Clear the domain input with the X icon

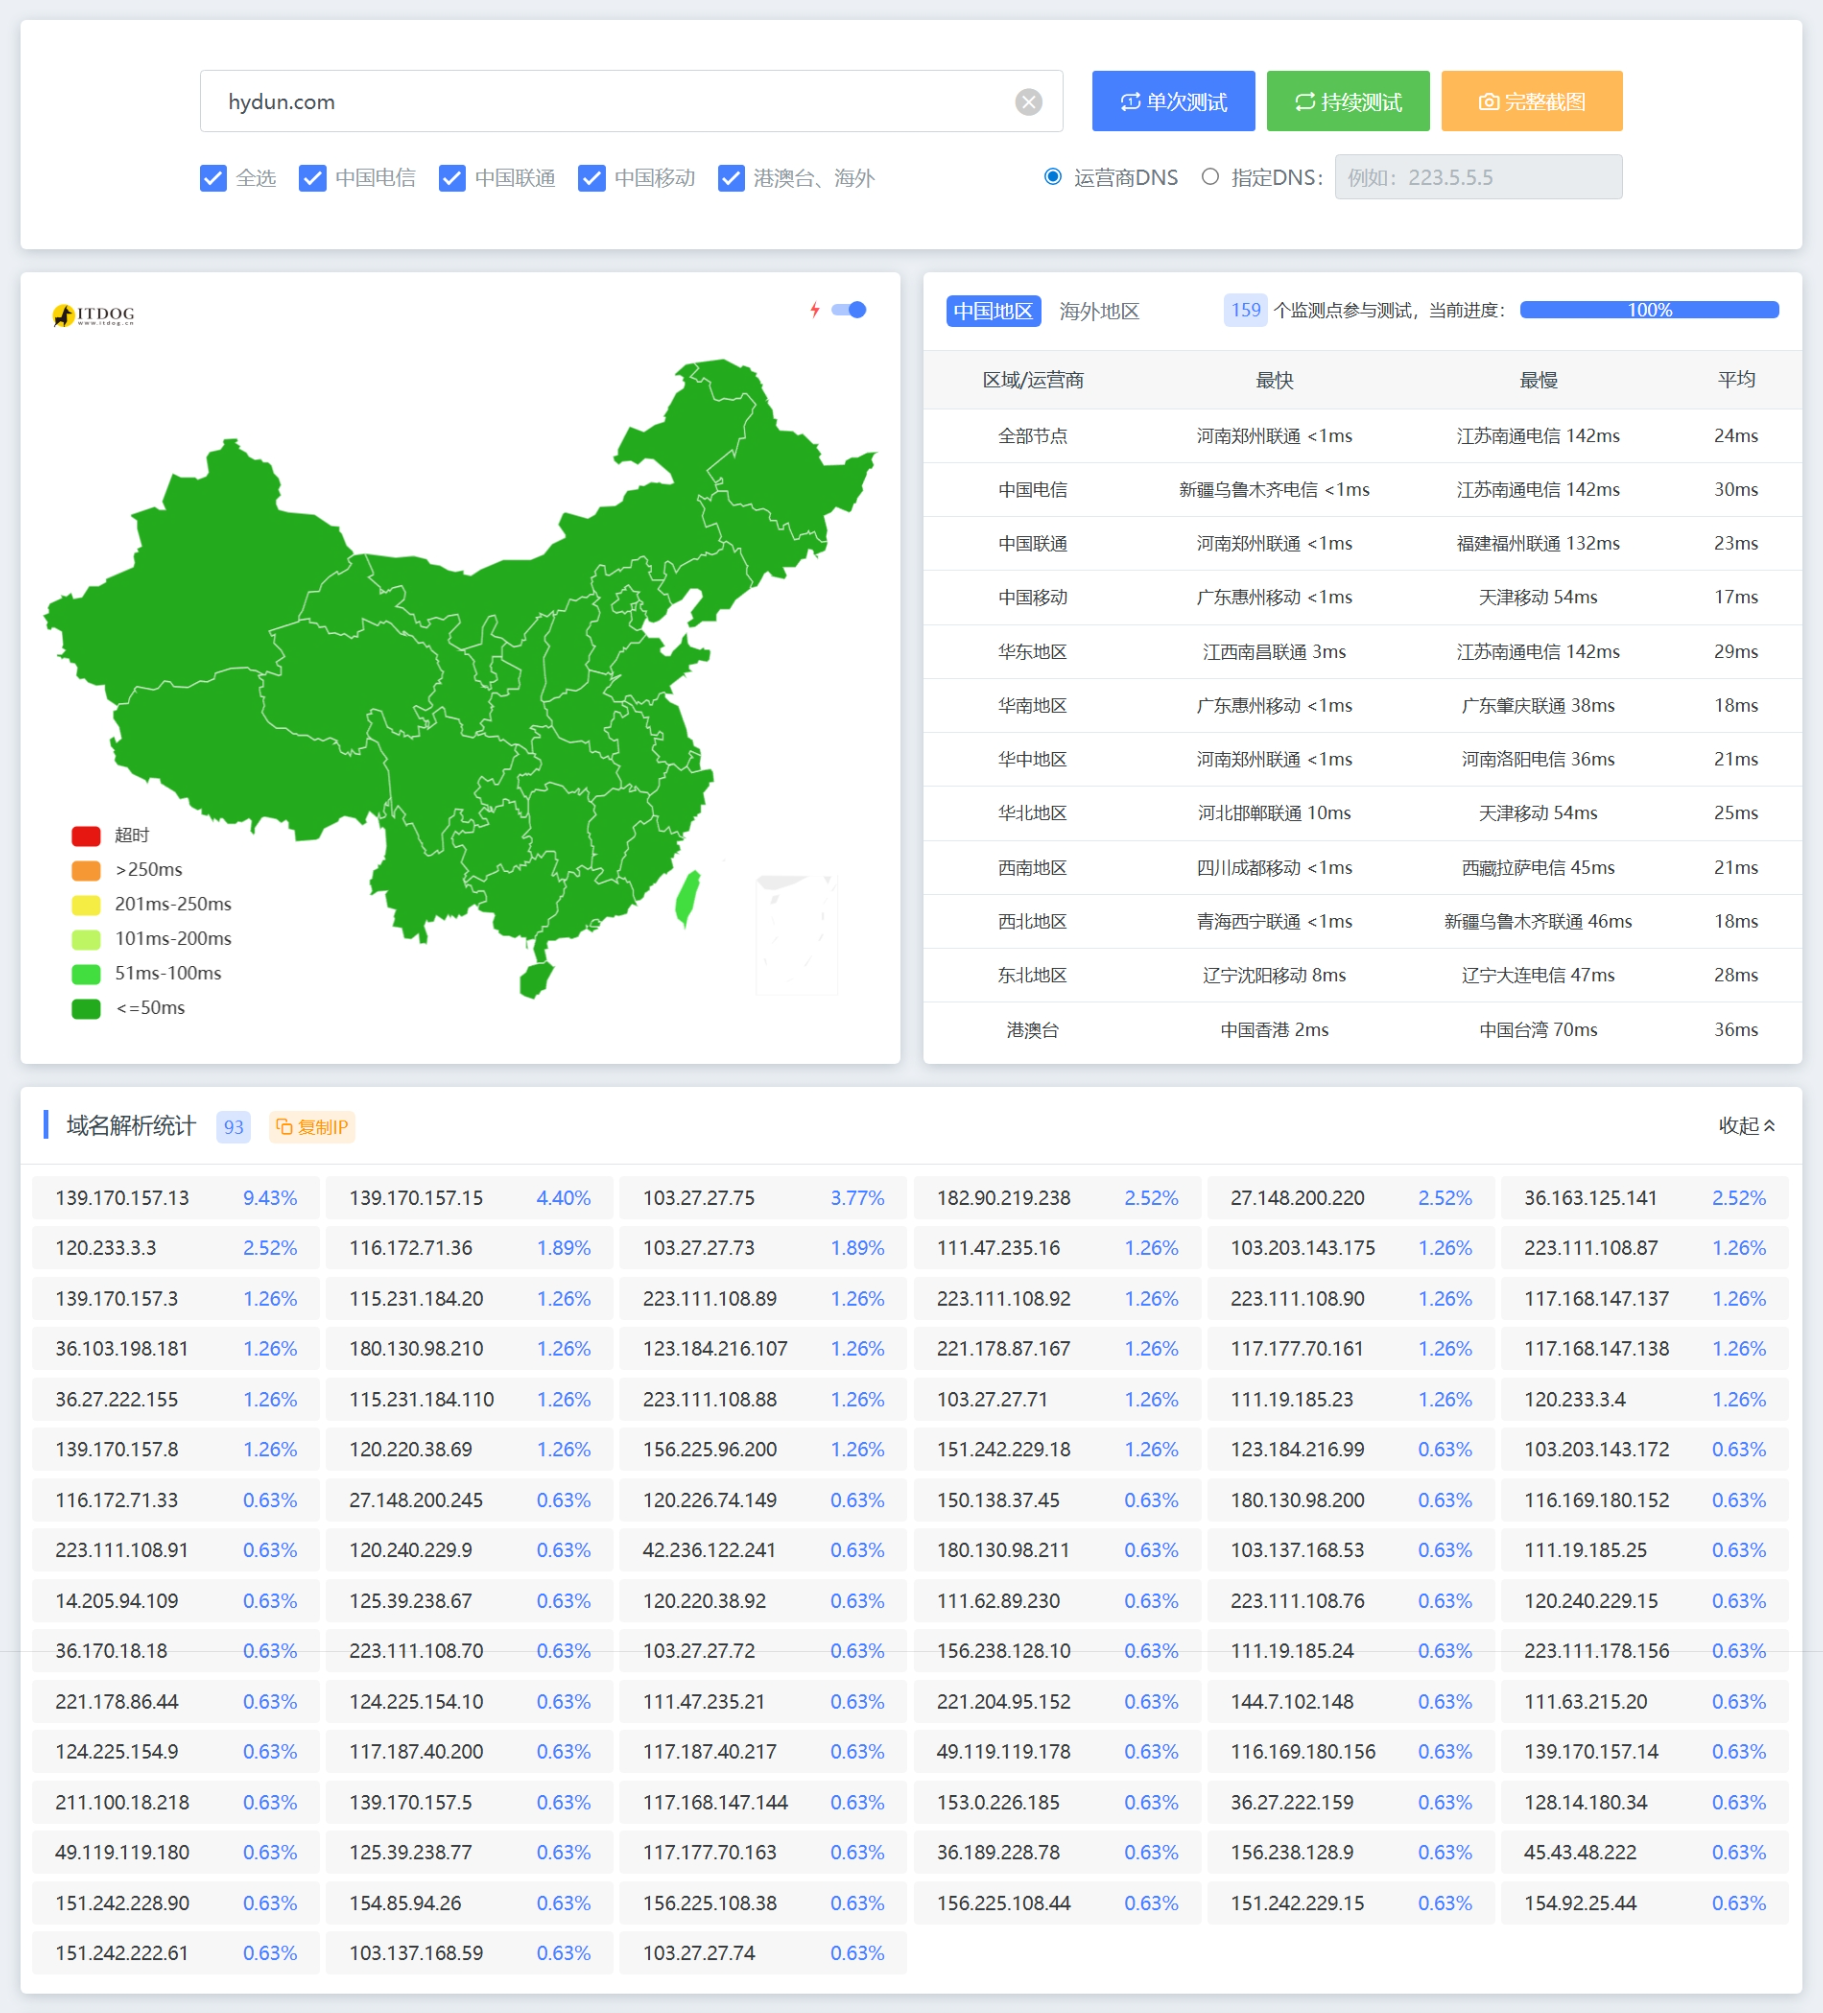pyautogui.click(x=1028, y=102)
